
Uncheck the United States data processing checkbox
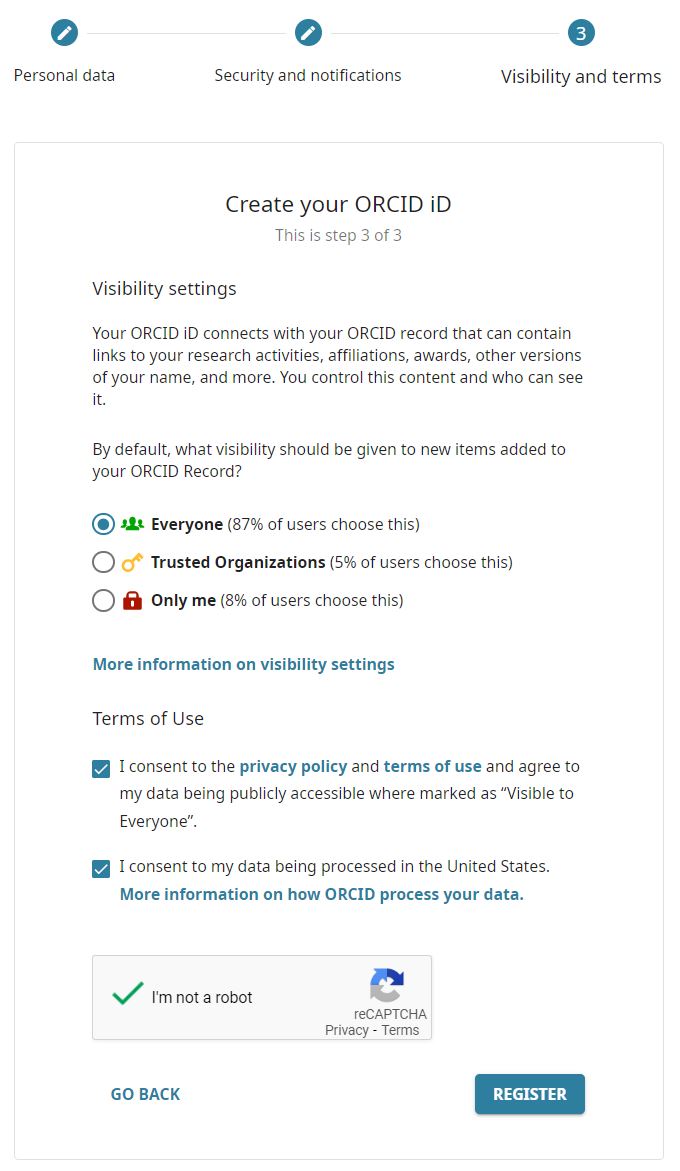pyautogui.click(x=101, y=868)
